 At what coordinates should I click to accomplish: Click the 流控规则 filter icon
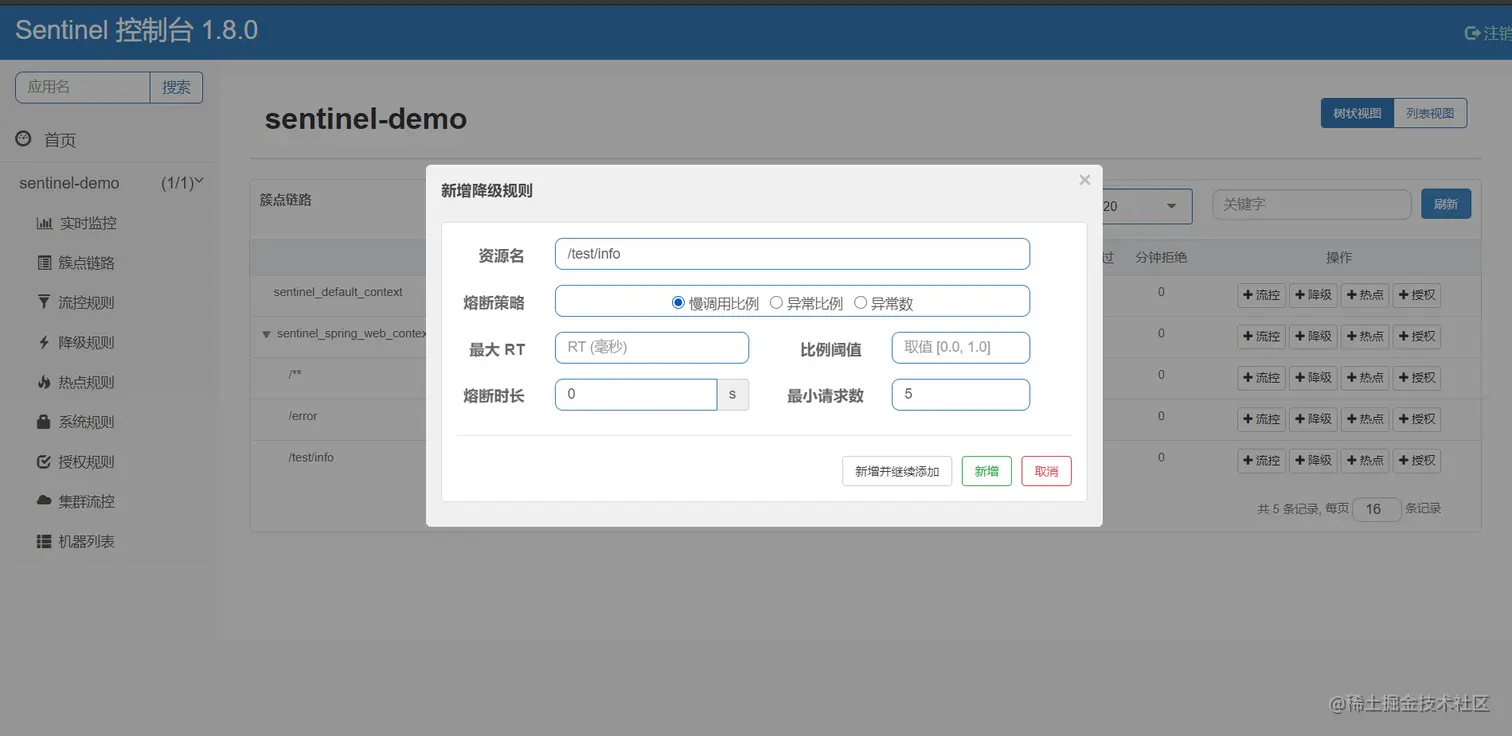[x=44, y=302]
